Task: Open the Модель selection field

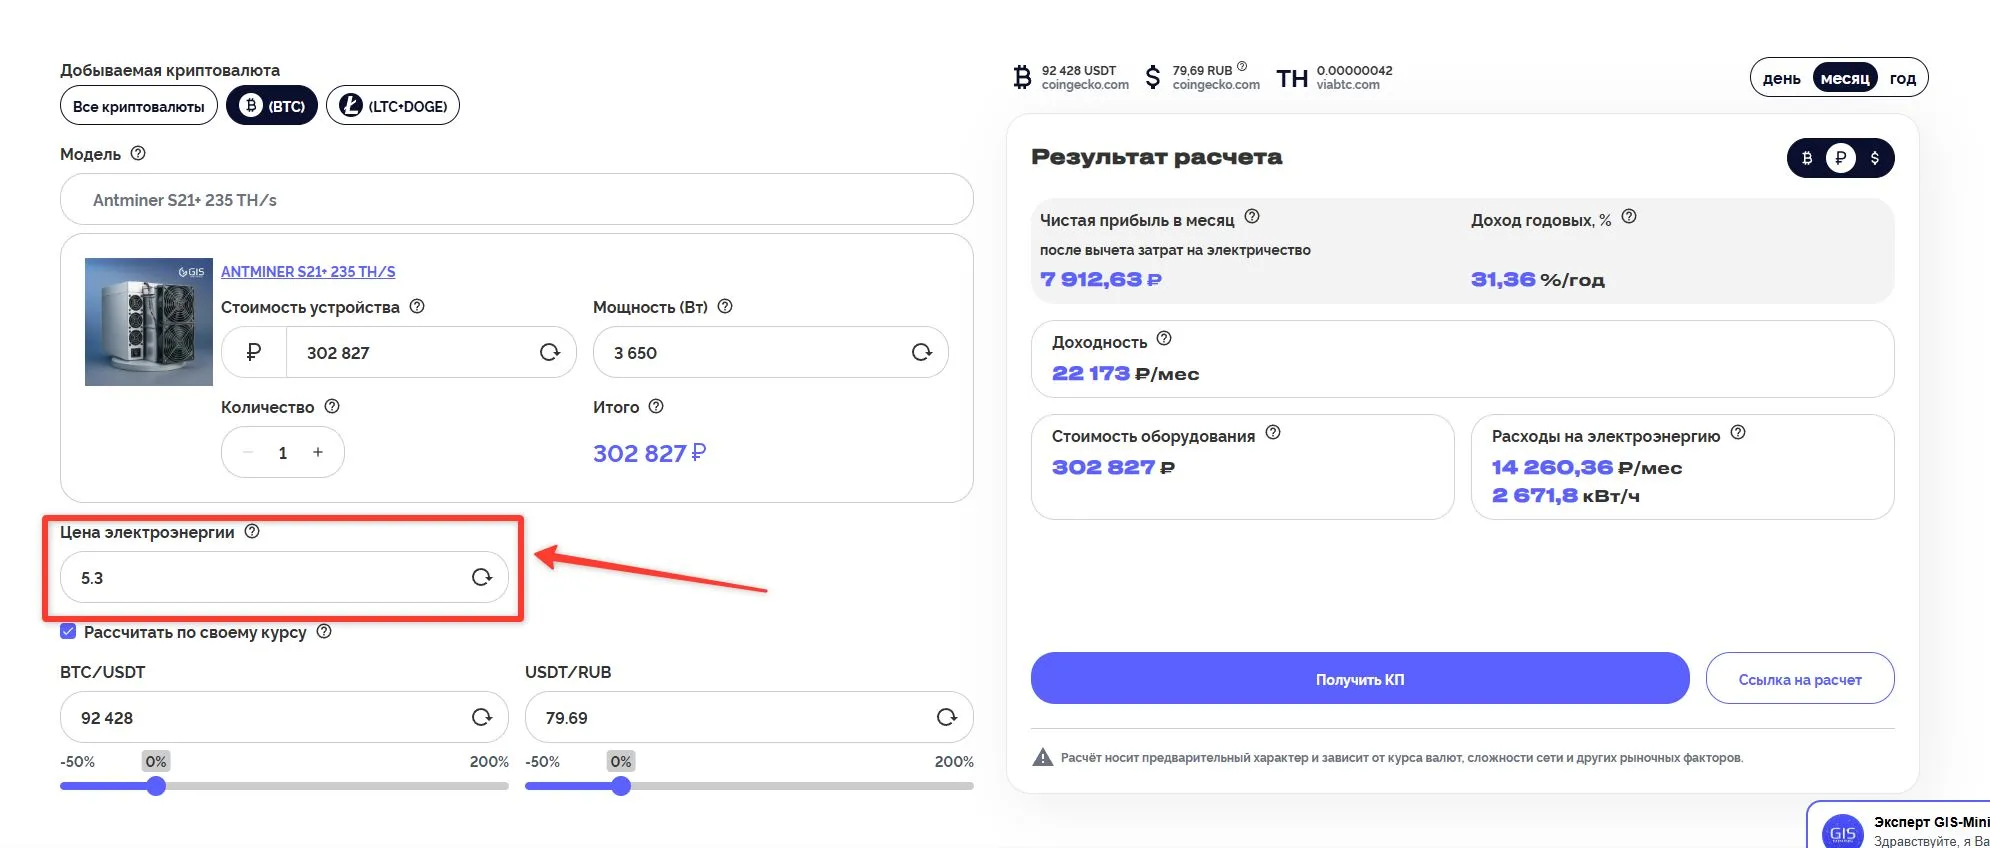Action: (516, 199)
